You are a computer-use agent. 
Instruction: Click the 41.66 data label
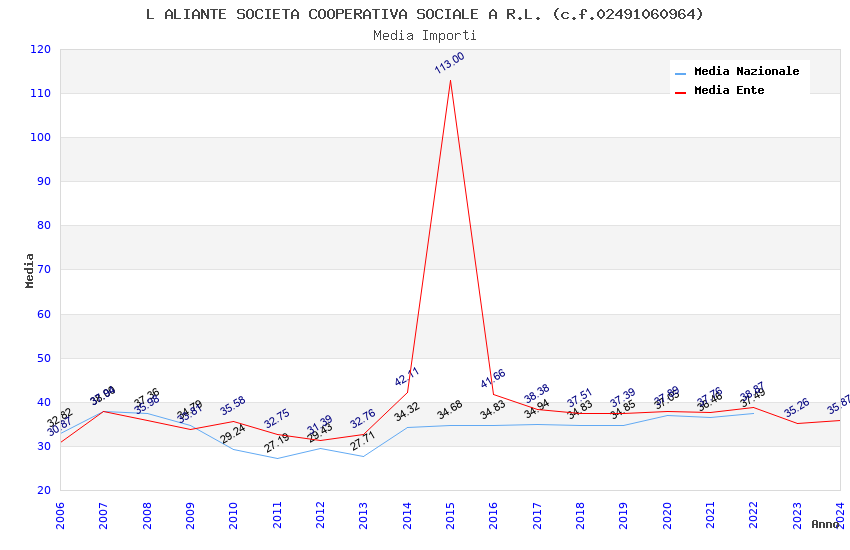(493, 378)
